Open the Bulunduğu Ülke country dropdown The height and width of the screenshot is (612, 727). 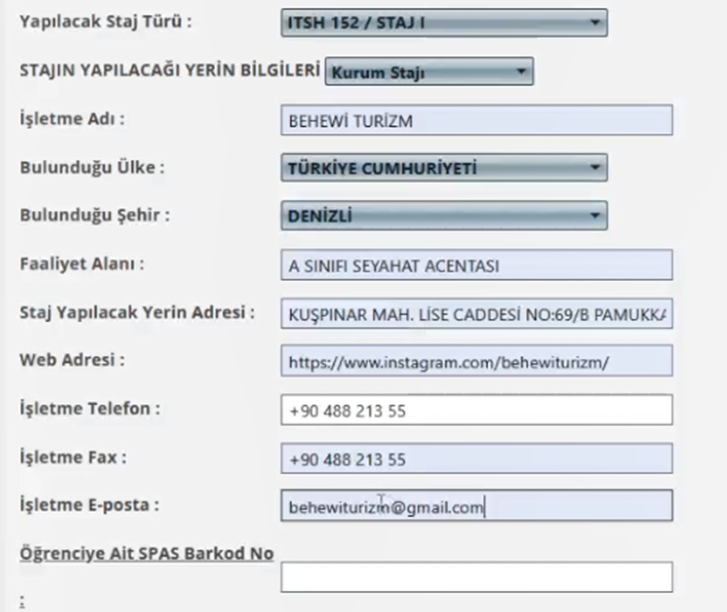[x=444, y=167]
